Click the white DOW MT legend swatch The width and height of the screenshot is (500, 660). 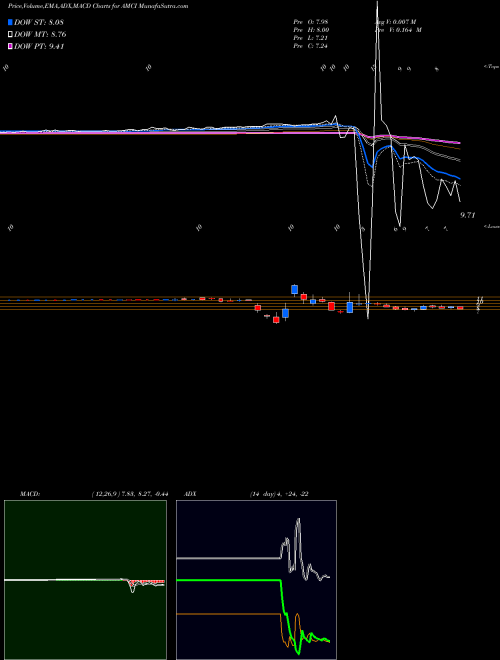11,35
